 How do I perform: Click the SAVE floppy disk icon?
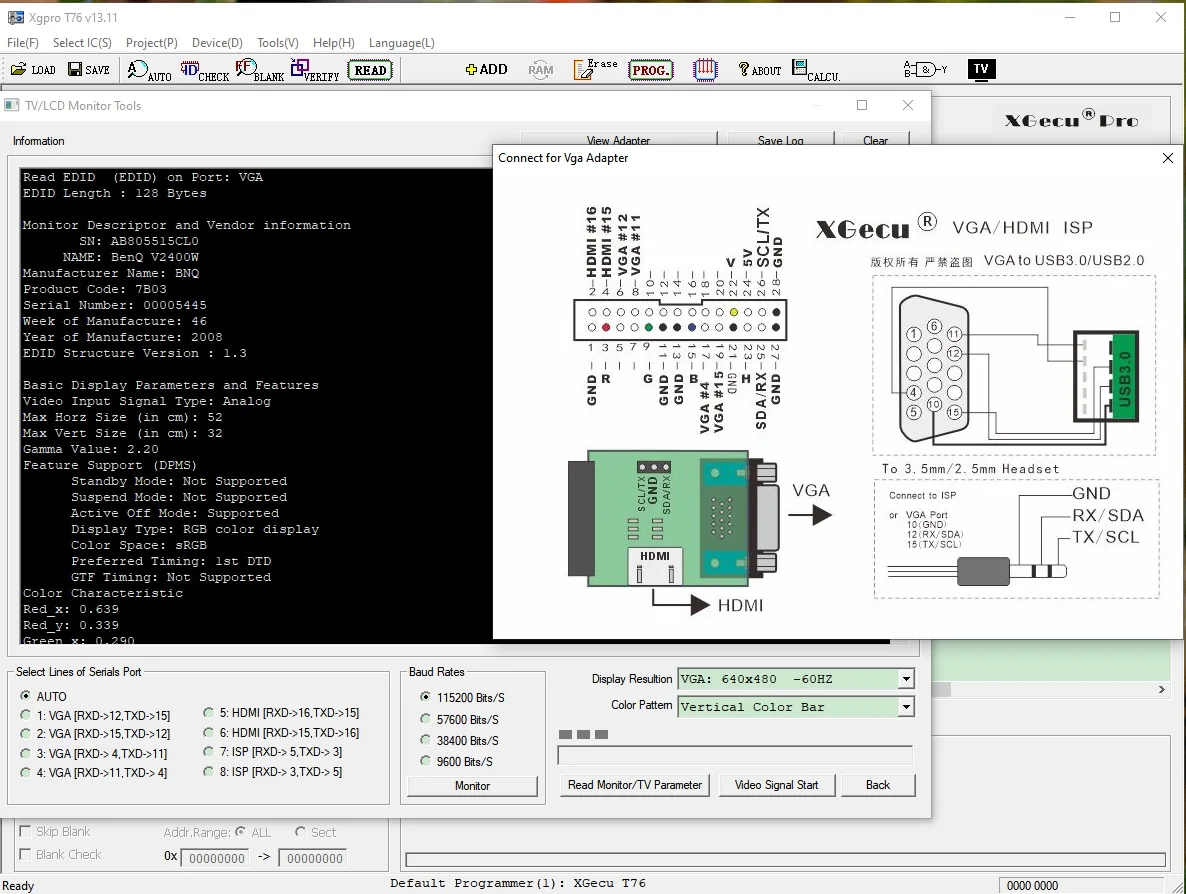pos(88,70)
